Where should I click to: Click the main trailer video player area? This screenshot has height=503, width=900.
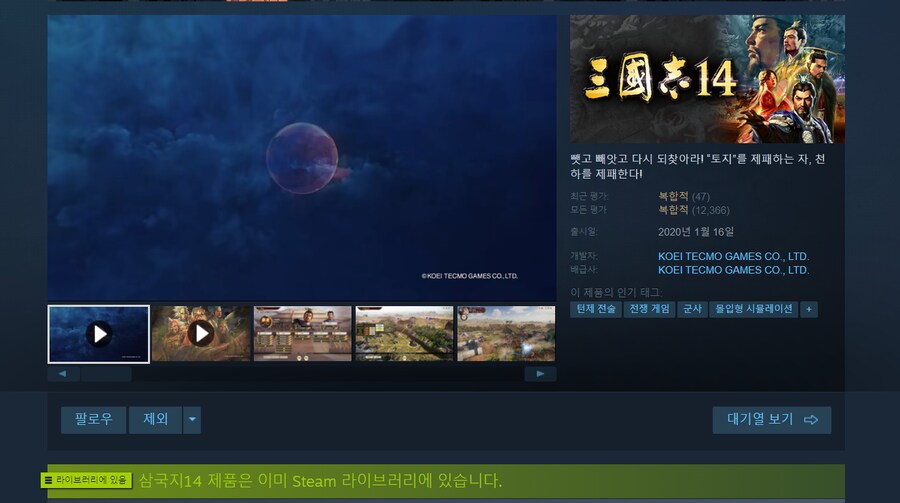302,158
